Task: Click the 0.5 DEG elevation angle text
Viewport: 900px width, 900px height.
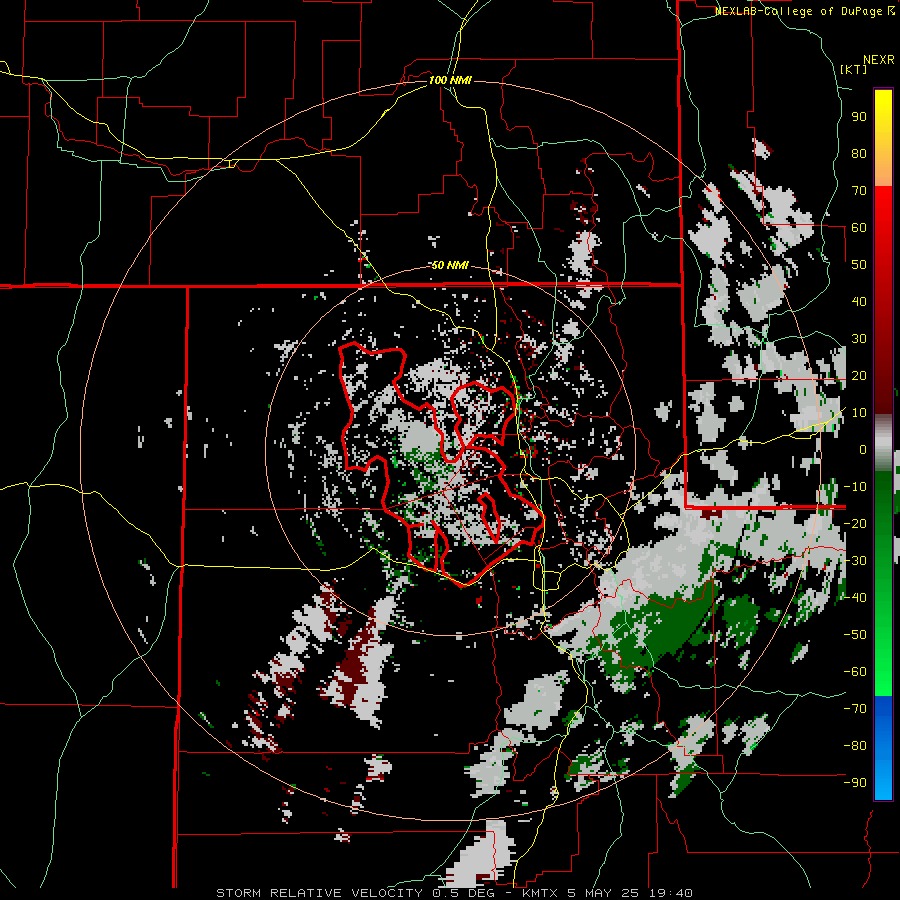Action: (466, 893)
